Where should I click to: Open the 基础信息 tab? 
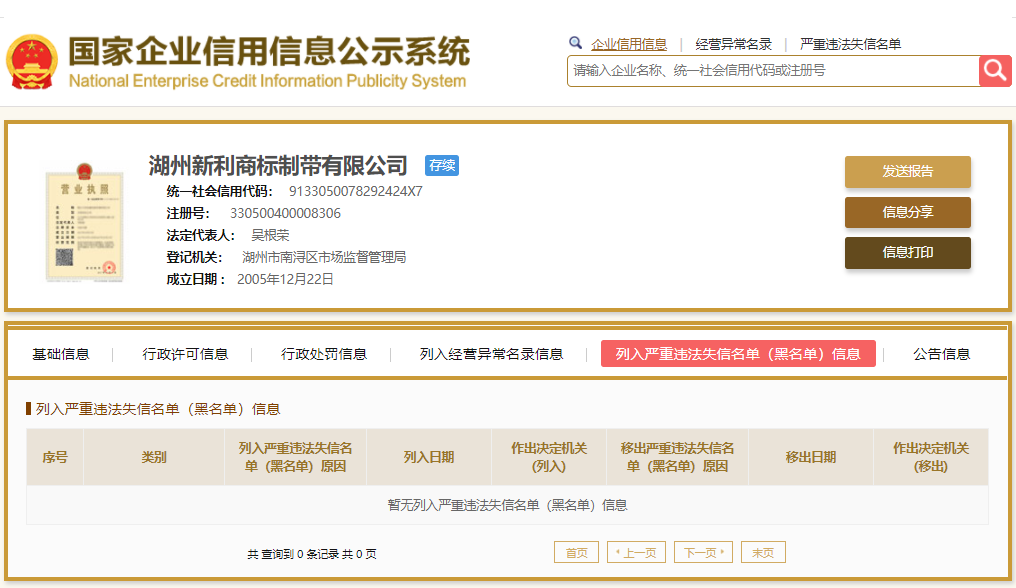pyautogui.click(x=61, y=354)
